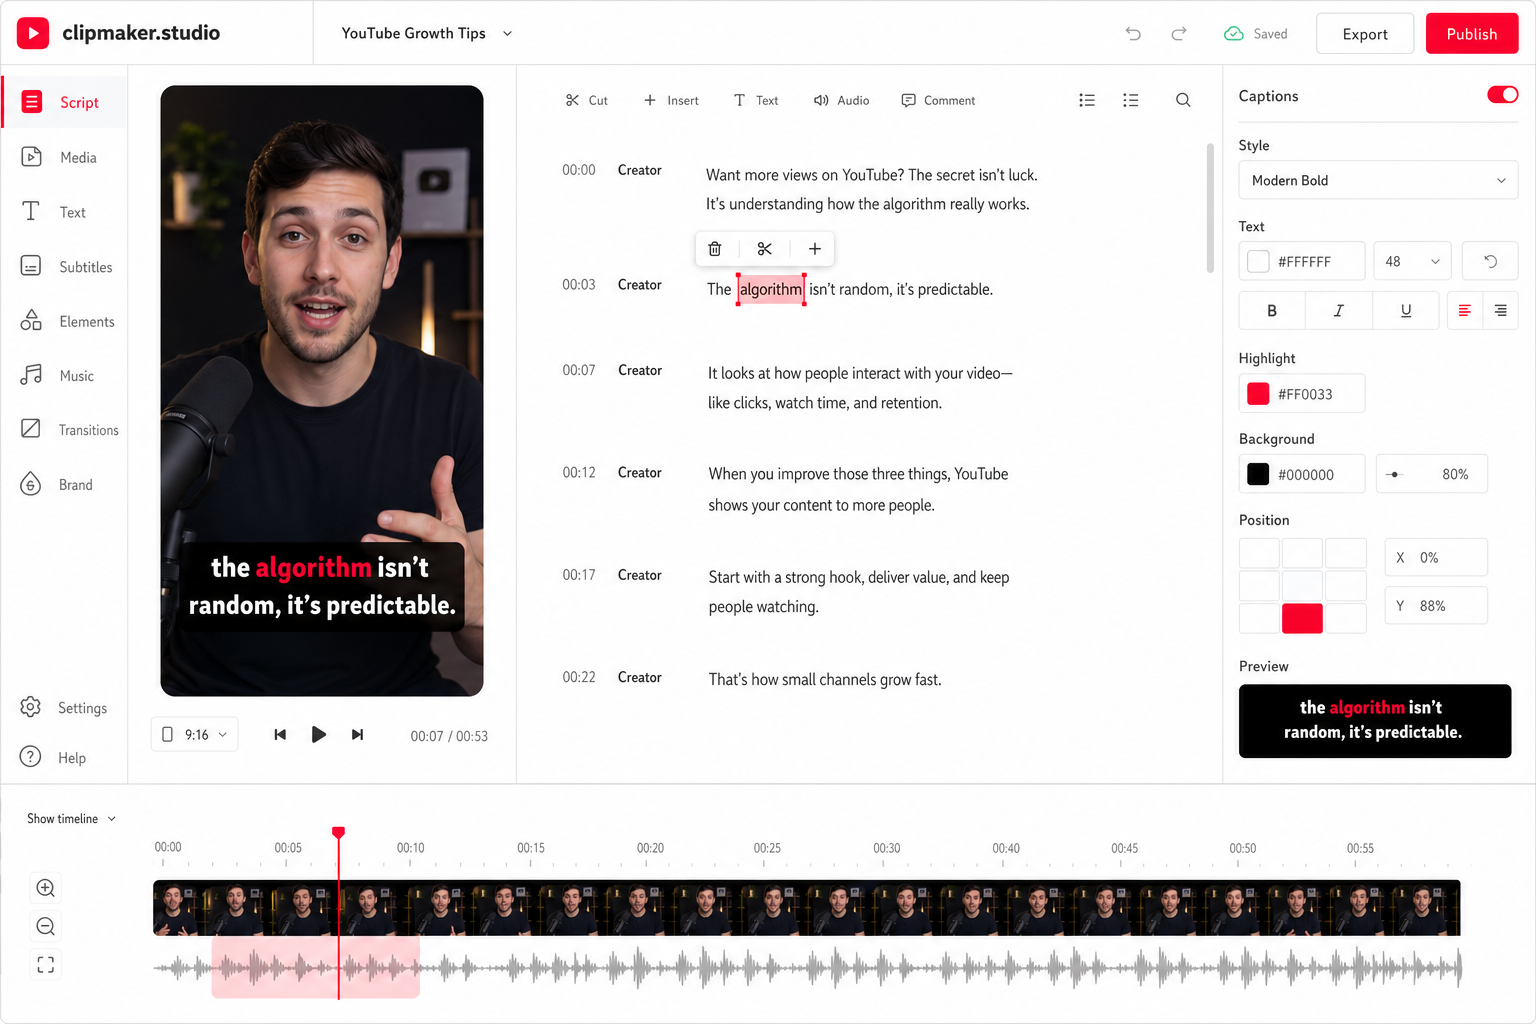Open the Subtitles panel
Image resolution: width=1536 pixels, height=1024 pixels.
tap(67, 267)
